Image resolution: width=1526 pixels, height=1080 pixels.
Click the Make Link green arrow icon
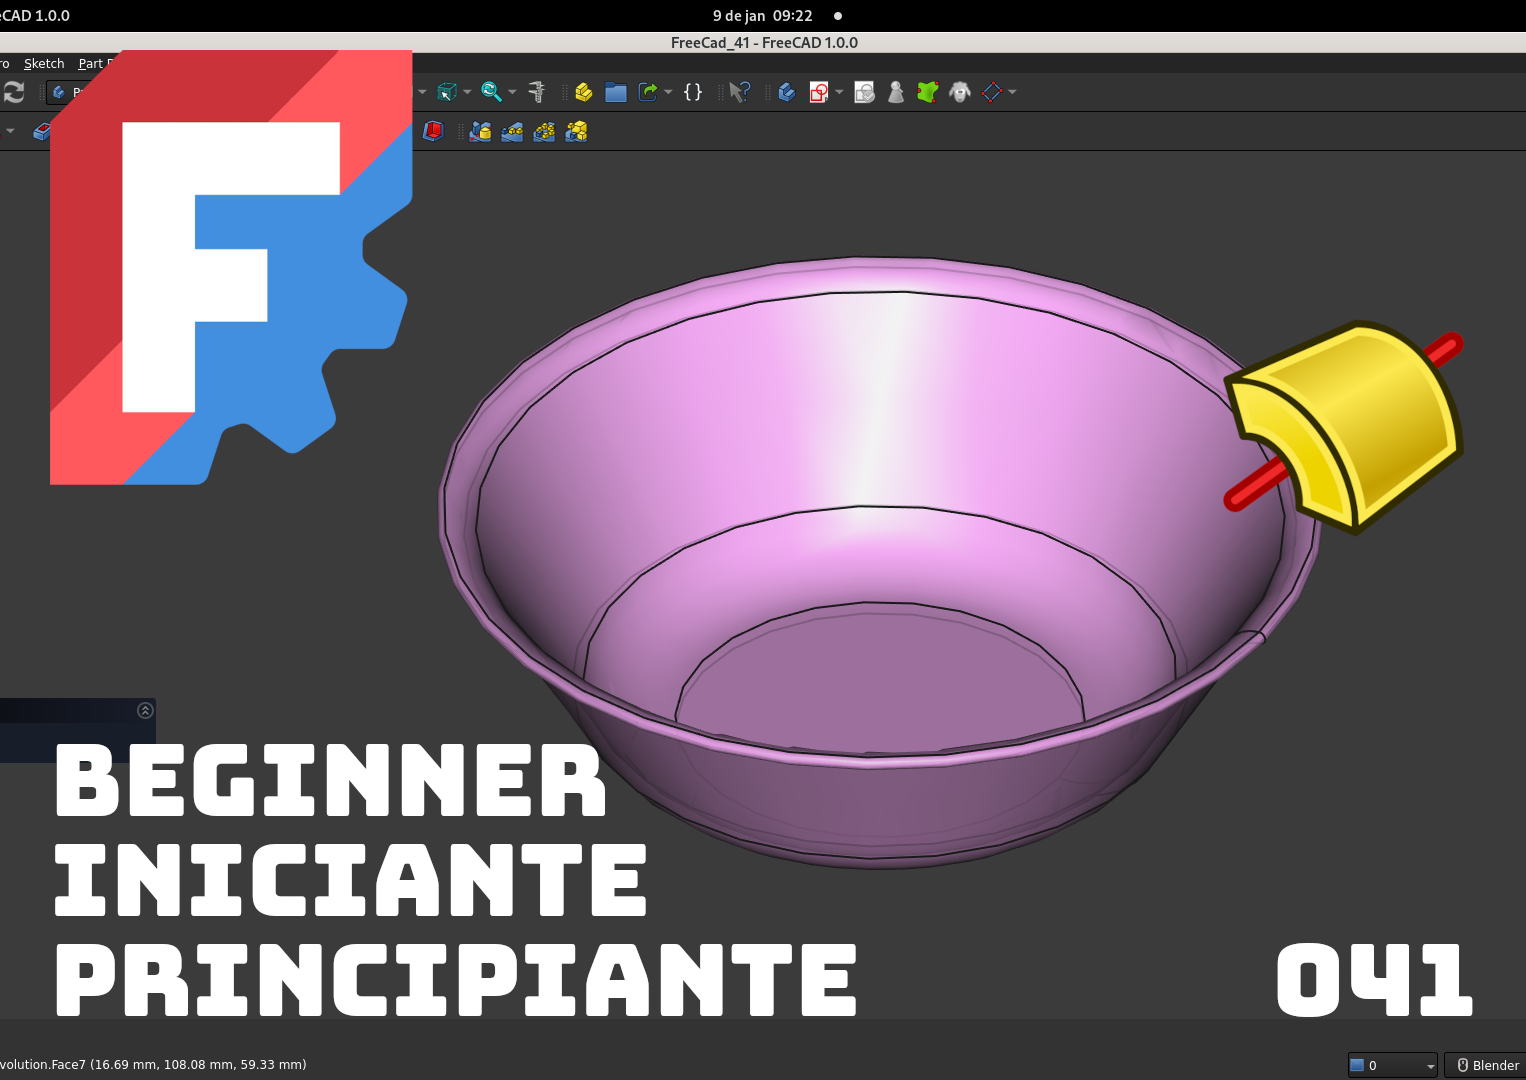(x=648, y=92)
